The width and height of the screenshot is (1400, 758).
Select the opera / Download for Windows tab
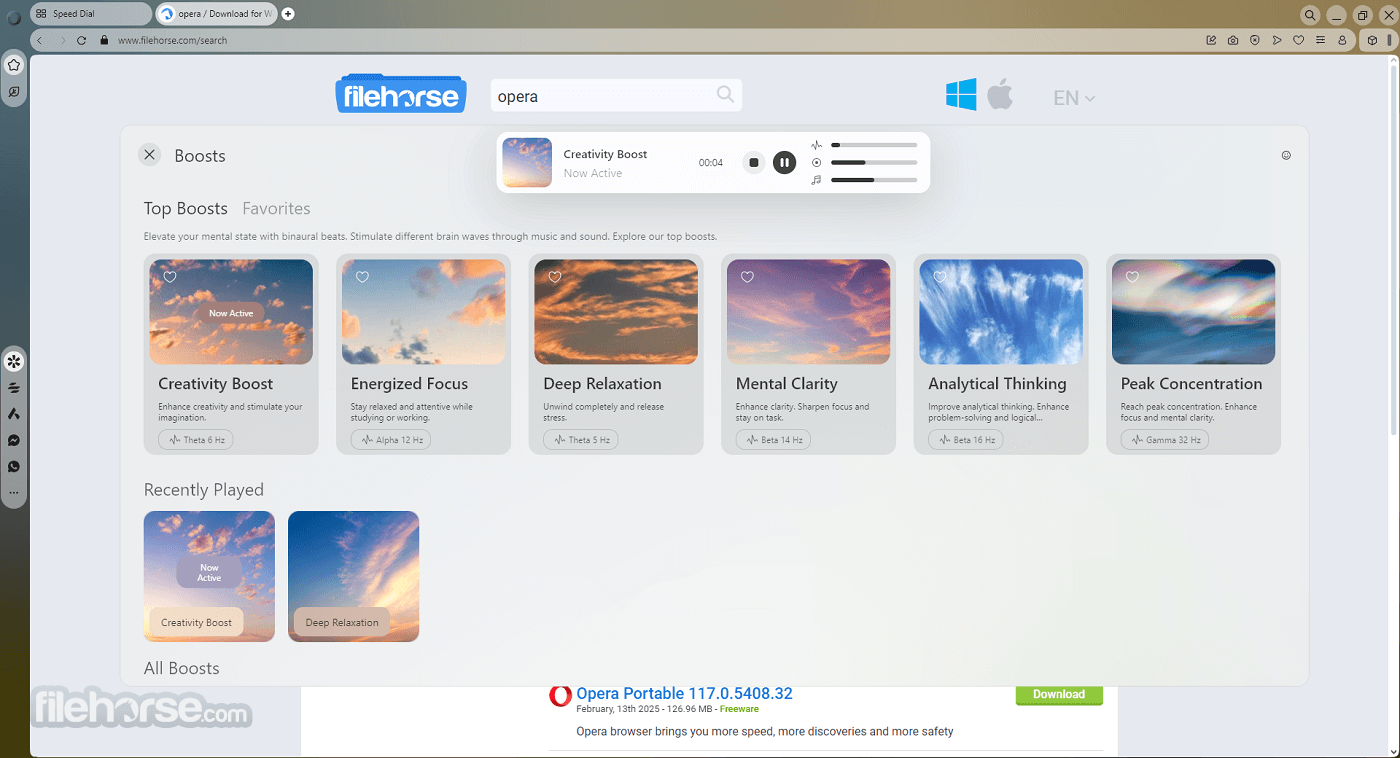[x=217, y=14]
